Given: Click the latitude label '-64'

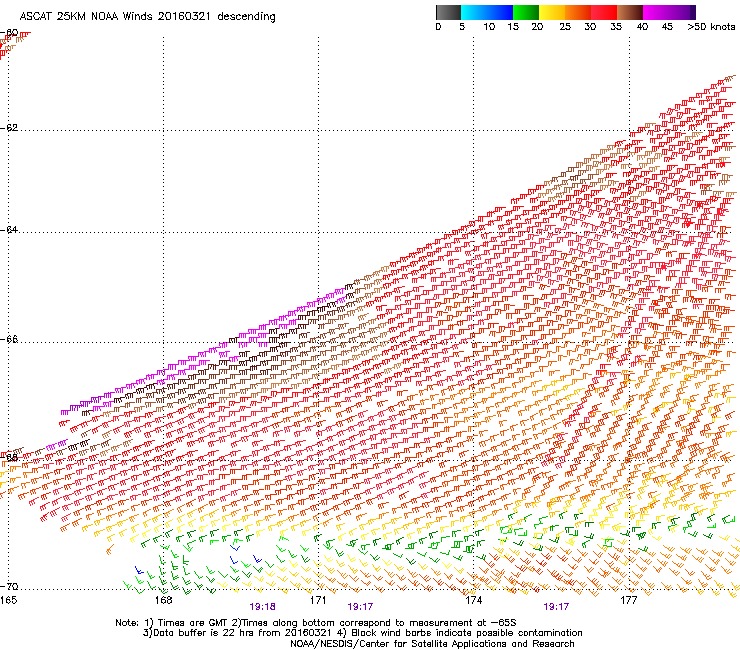Looking at the screenshot, I should pos(9,230).
